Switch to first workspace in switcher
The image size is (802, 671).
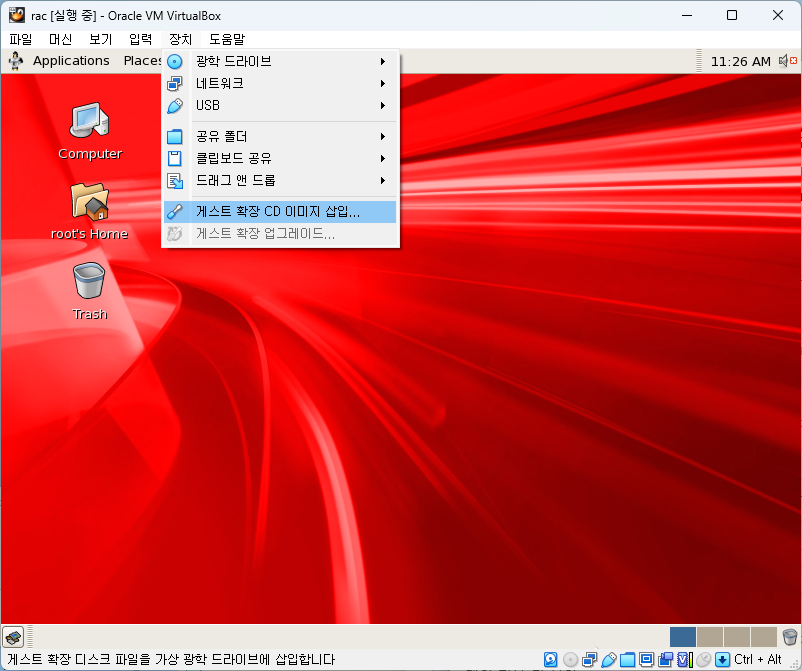click(682, 637)
